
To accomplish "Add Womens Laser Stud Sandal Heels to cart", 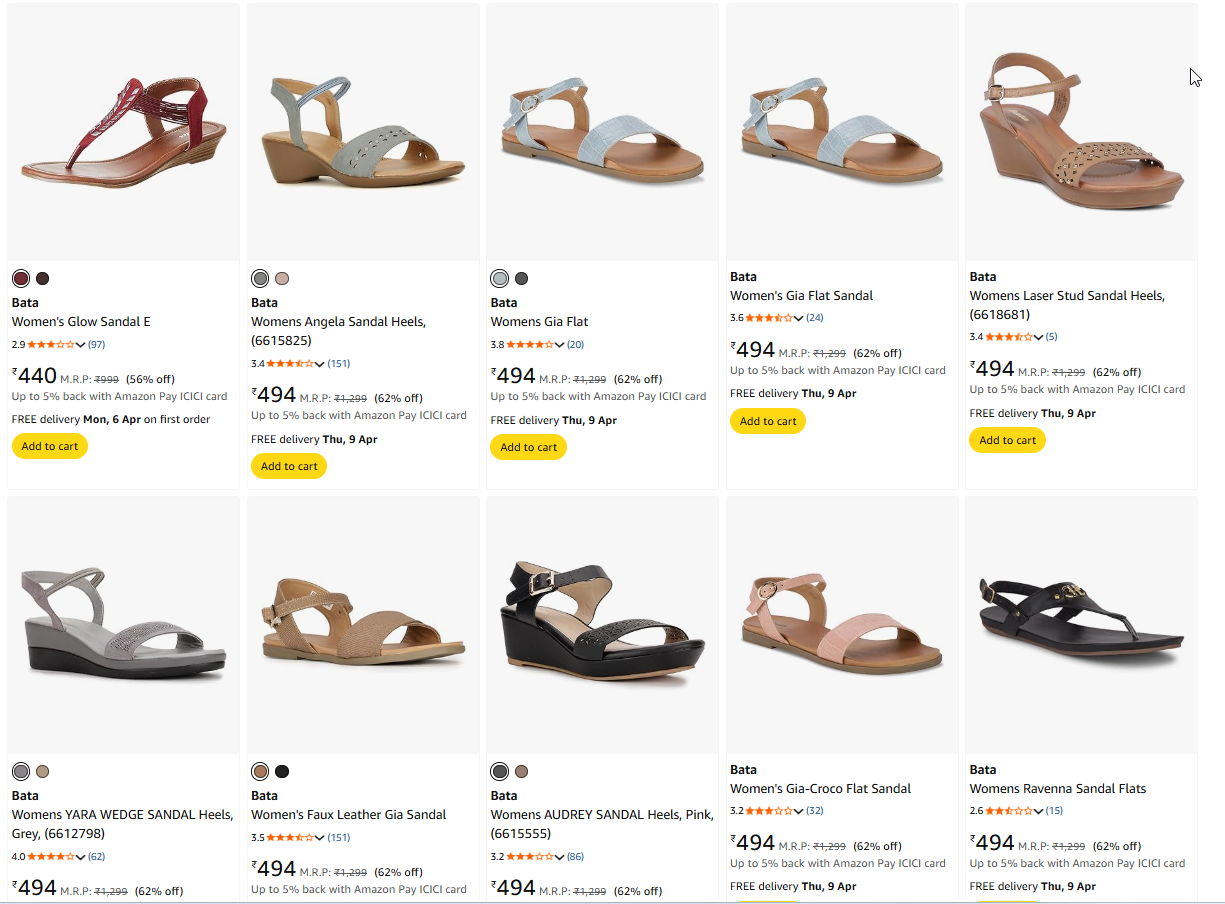I will [x=1007, y=440].
